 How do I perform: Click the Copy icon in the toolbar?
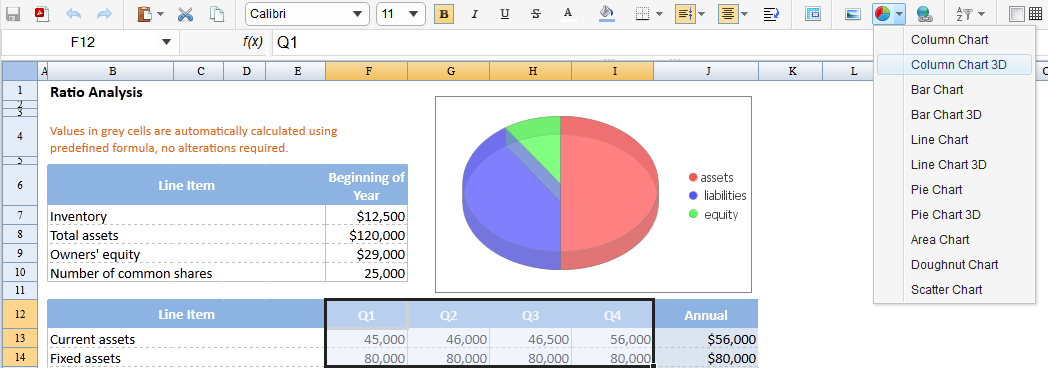click(217, 13)
